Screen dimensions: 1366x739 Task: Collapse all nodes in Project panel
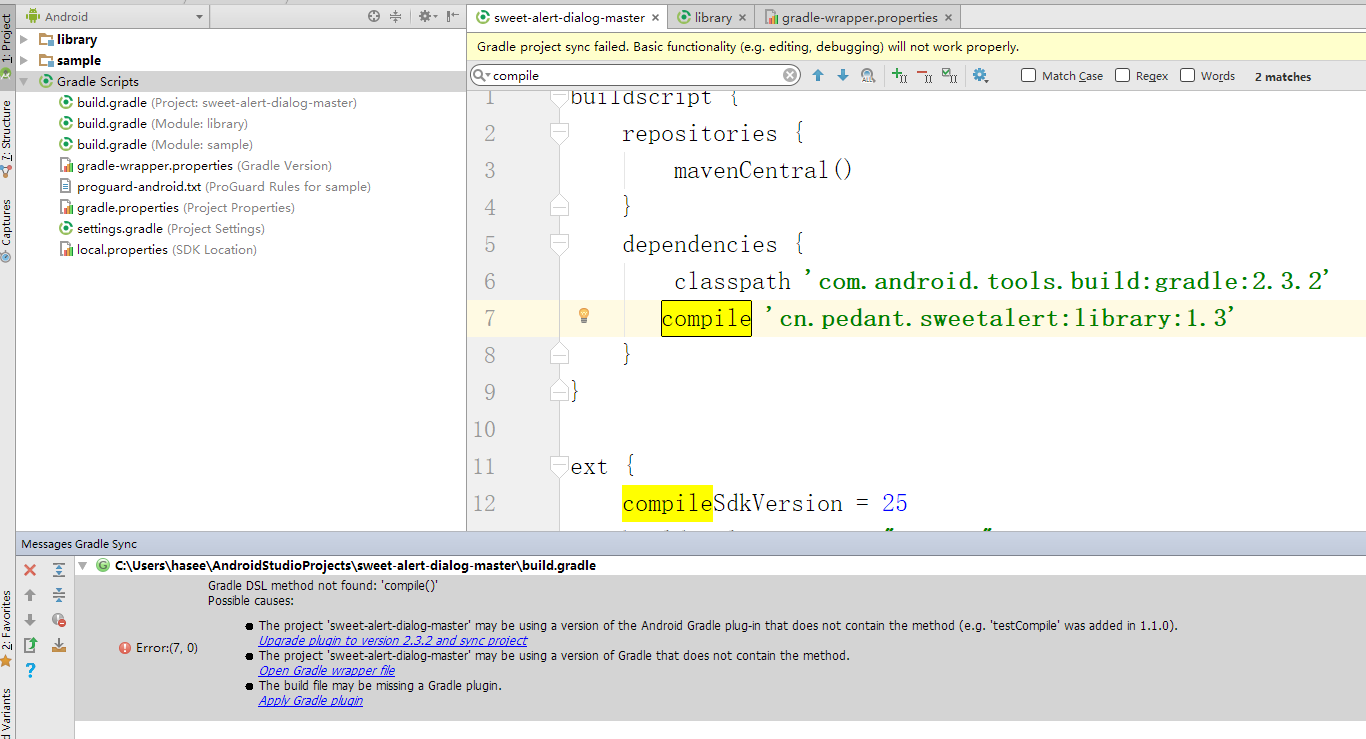396,16
